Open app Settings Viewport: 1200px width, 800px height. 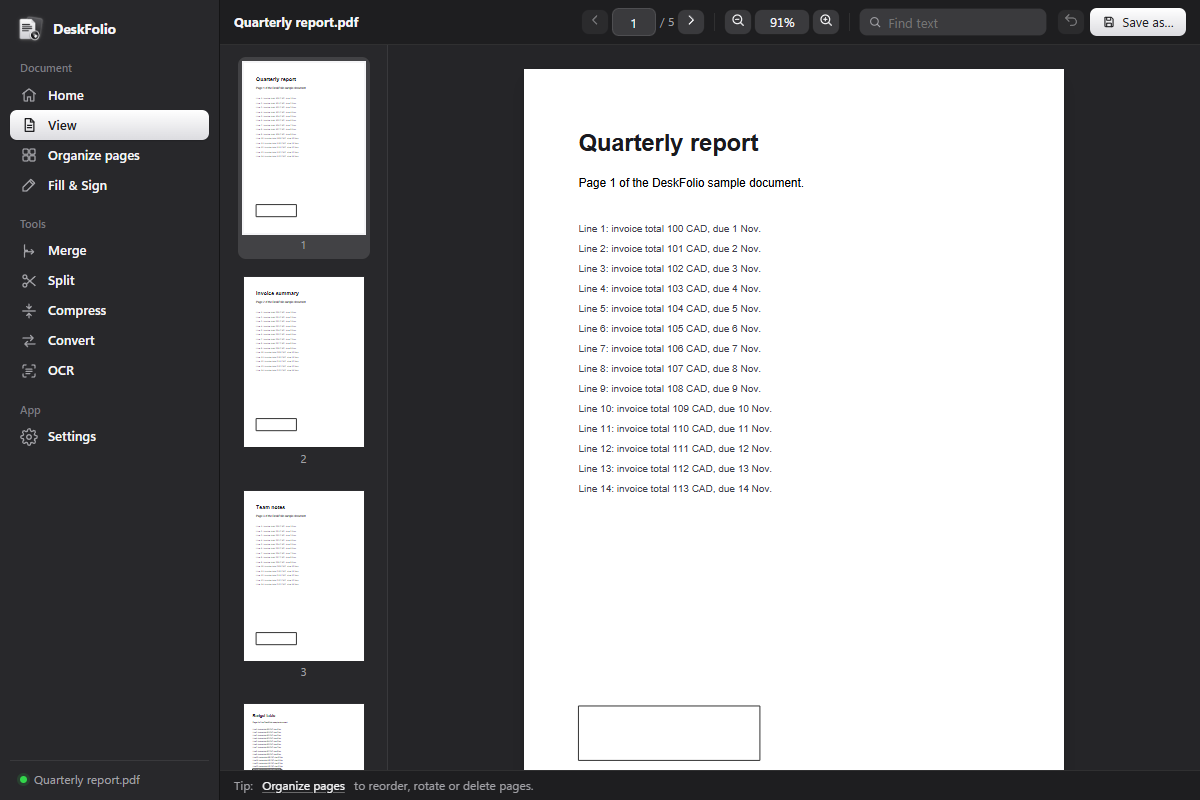click(x=109, y=437)
